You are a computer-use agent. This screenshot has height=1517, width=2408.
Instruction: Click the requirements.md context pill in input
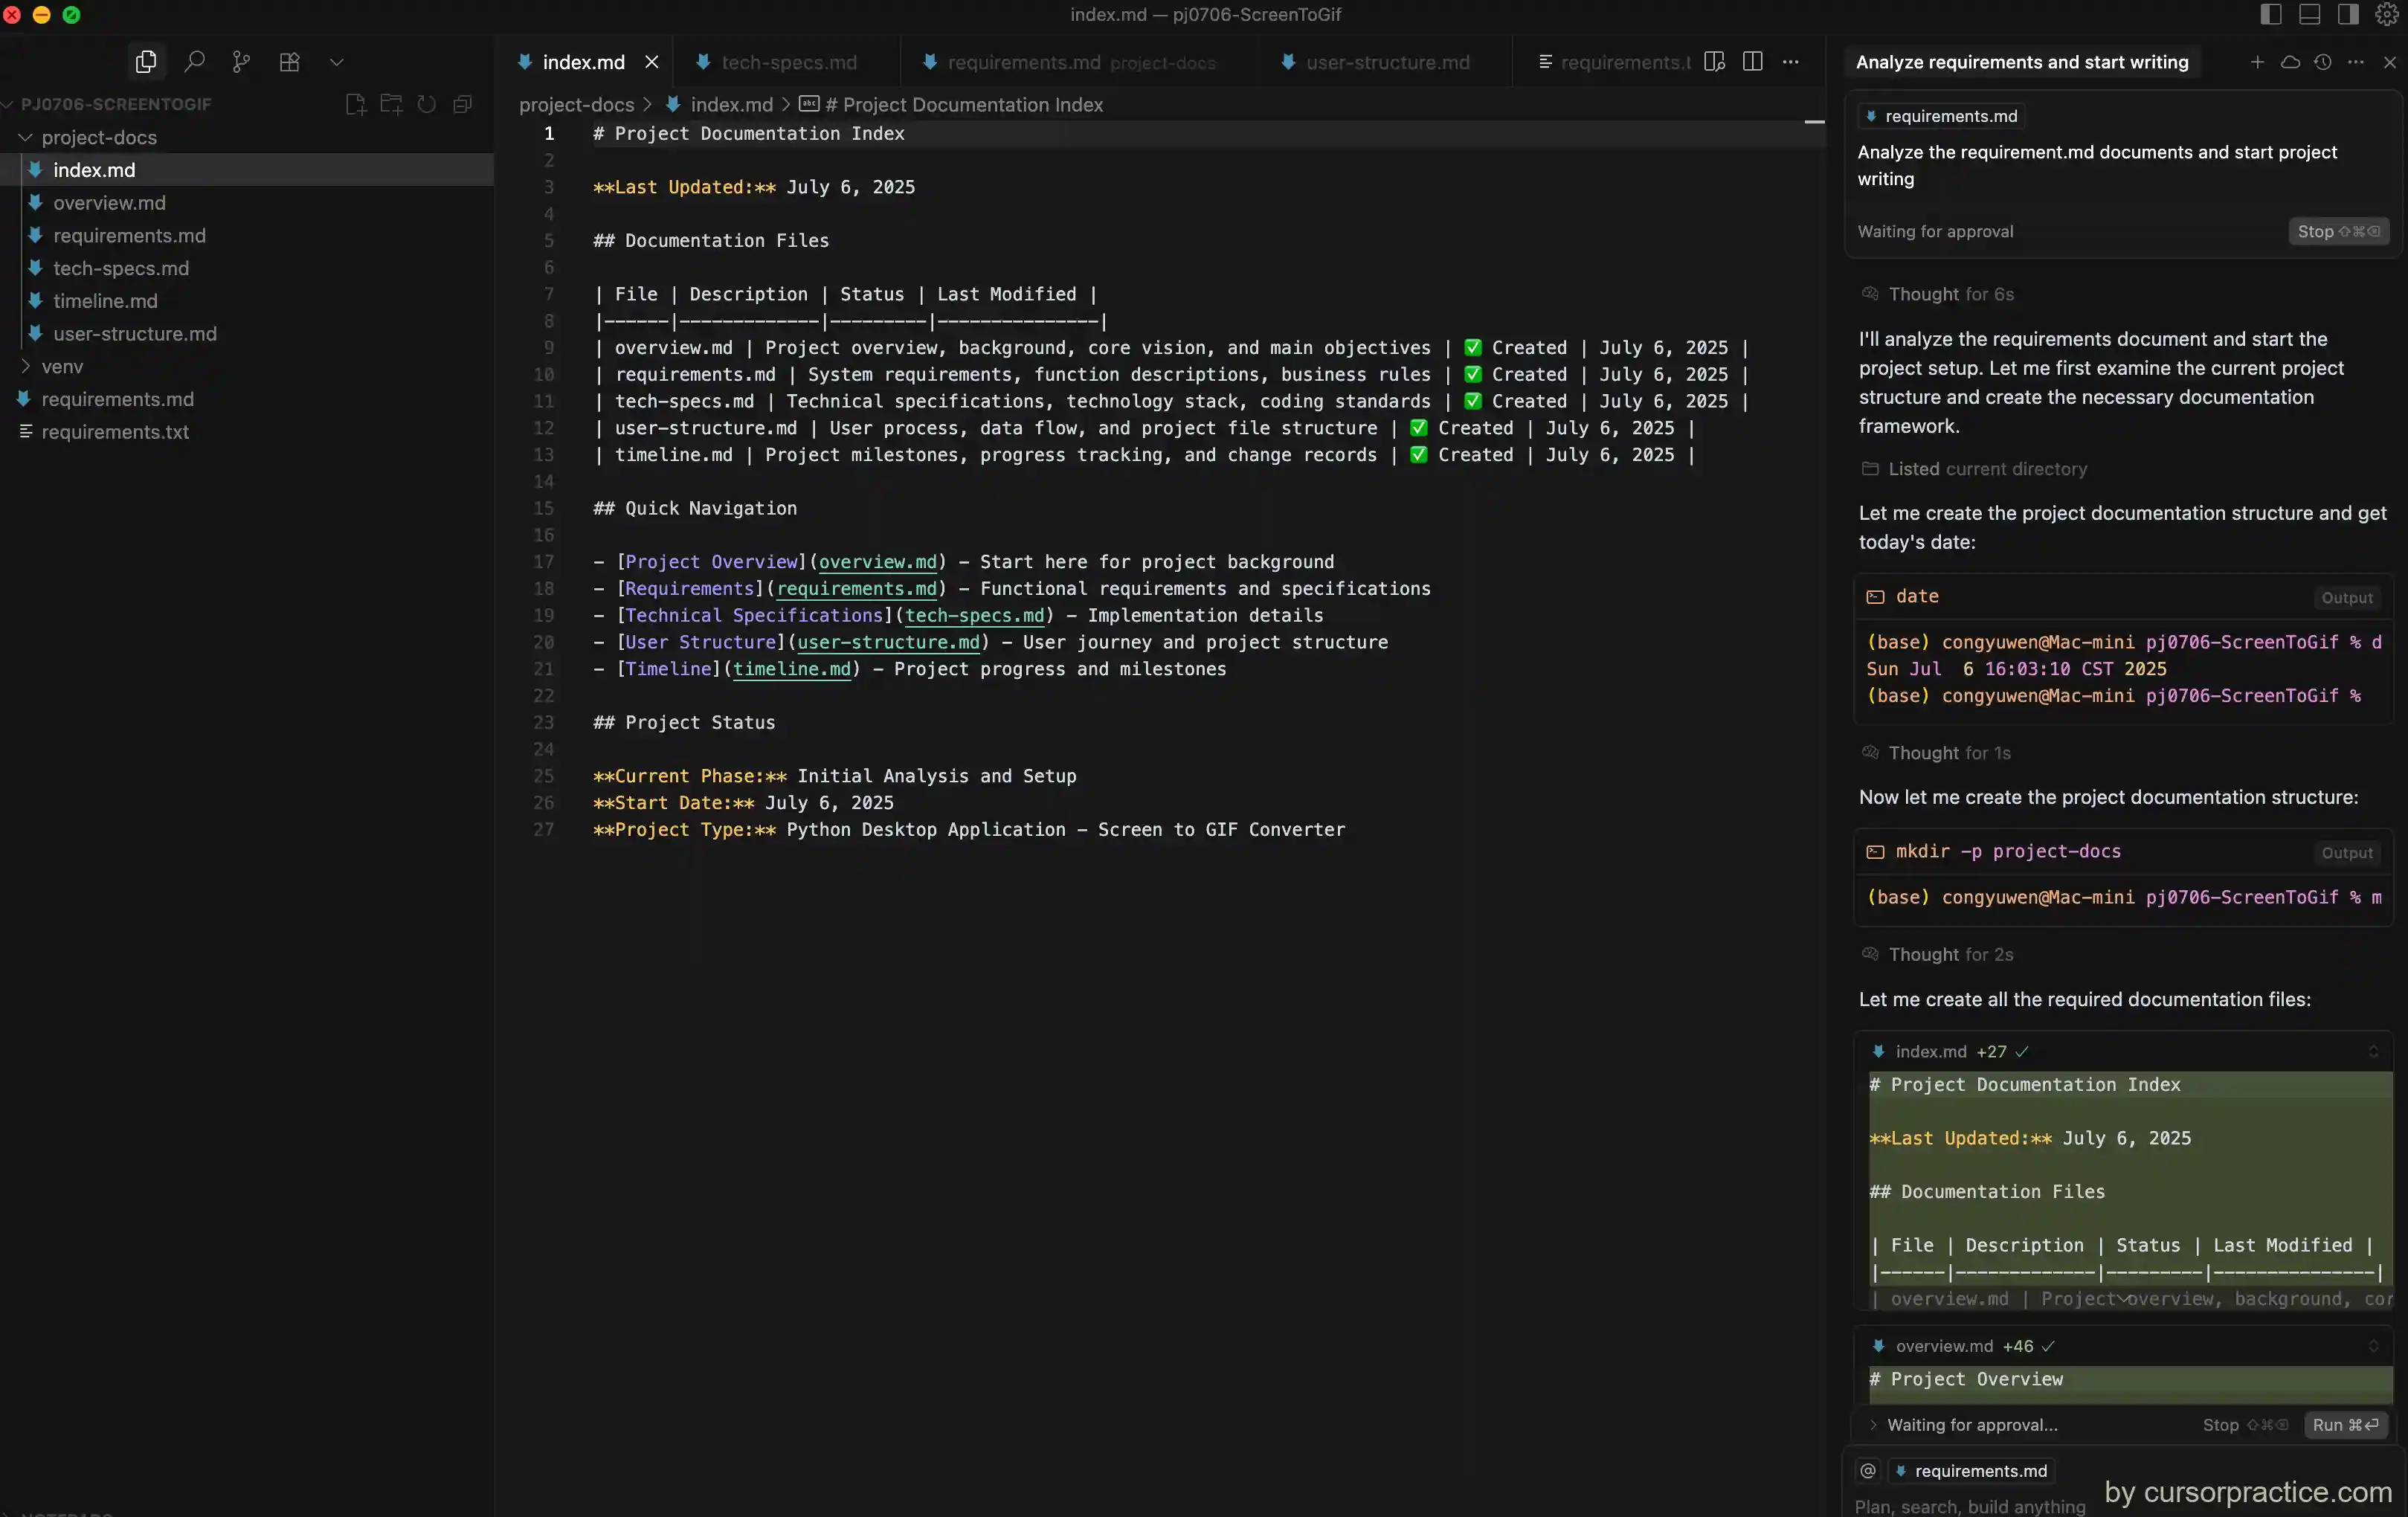(x=1971, y=1470)
